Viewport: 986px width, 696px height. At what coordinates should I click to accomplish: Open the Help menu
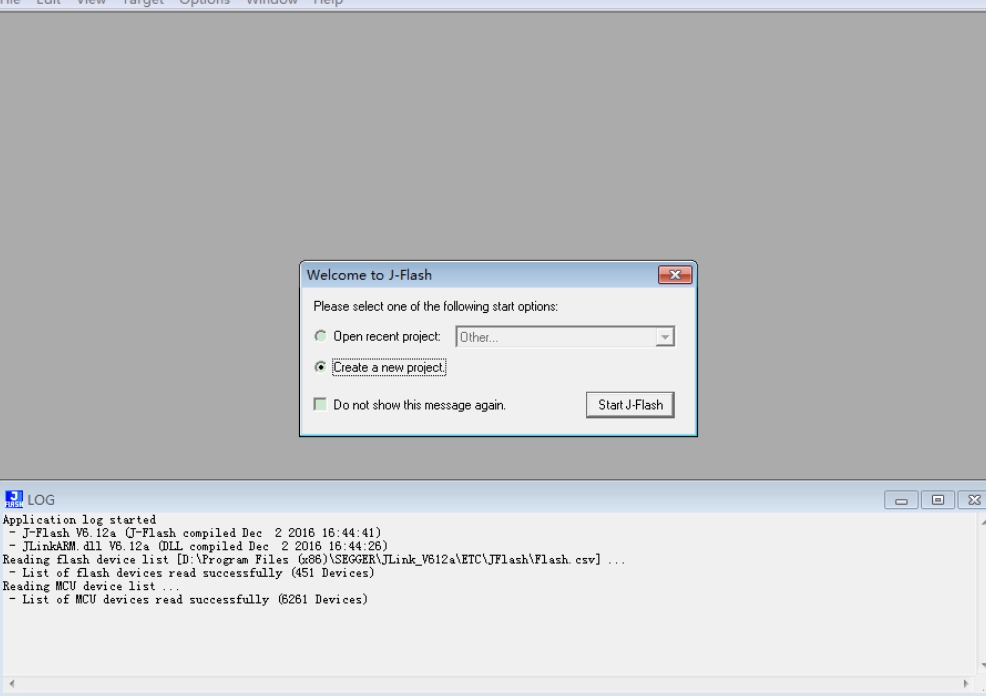coord(328,3)
